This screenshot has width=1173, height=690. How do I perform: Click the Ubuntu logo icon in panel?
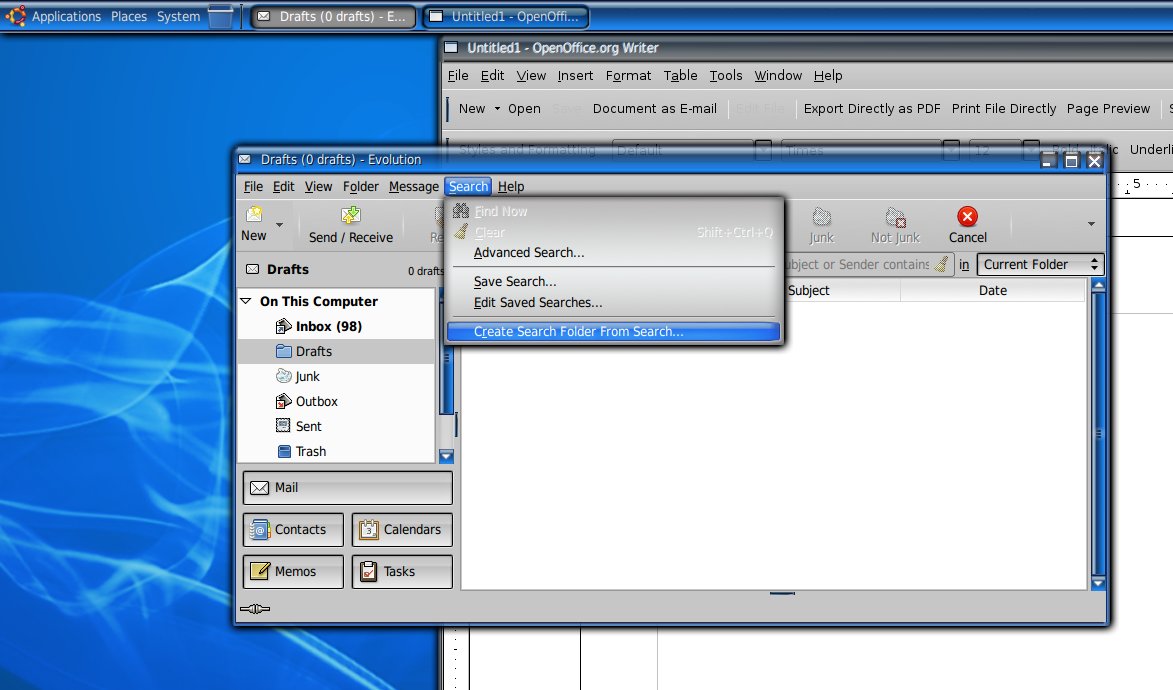[15, 16]
